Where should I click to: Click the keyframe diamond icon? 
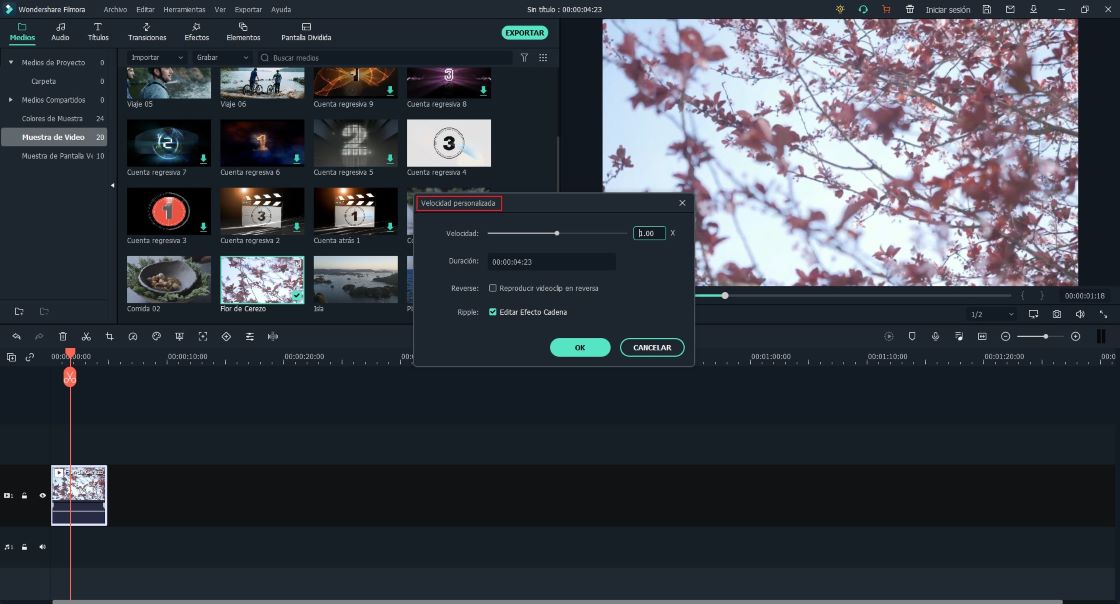(x=226, y=336)
